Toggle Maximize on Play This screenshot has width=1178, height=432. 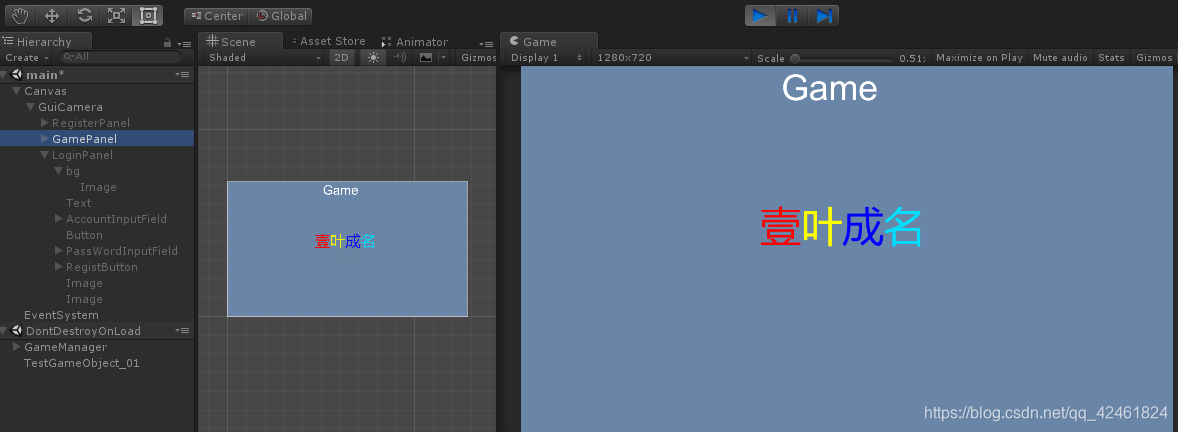click(x=980, y=58)
